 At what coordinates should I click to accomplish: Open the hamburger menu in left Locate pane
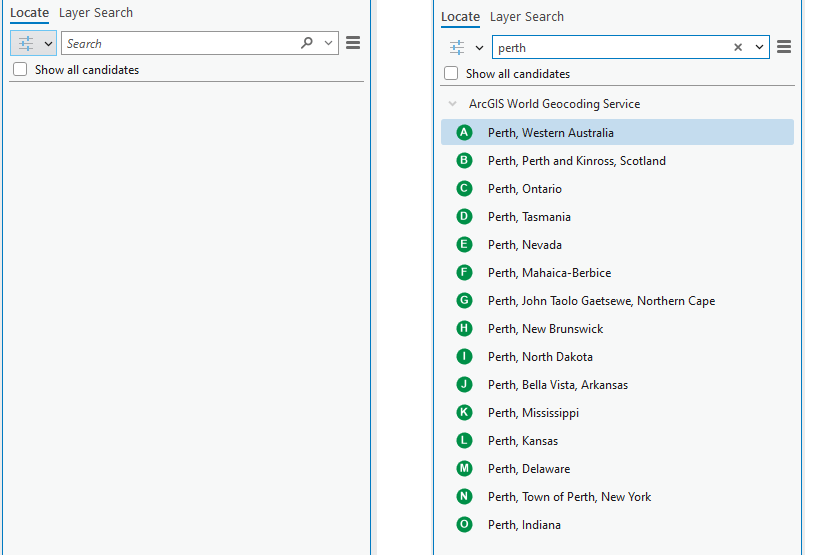353,43
